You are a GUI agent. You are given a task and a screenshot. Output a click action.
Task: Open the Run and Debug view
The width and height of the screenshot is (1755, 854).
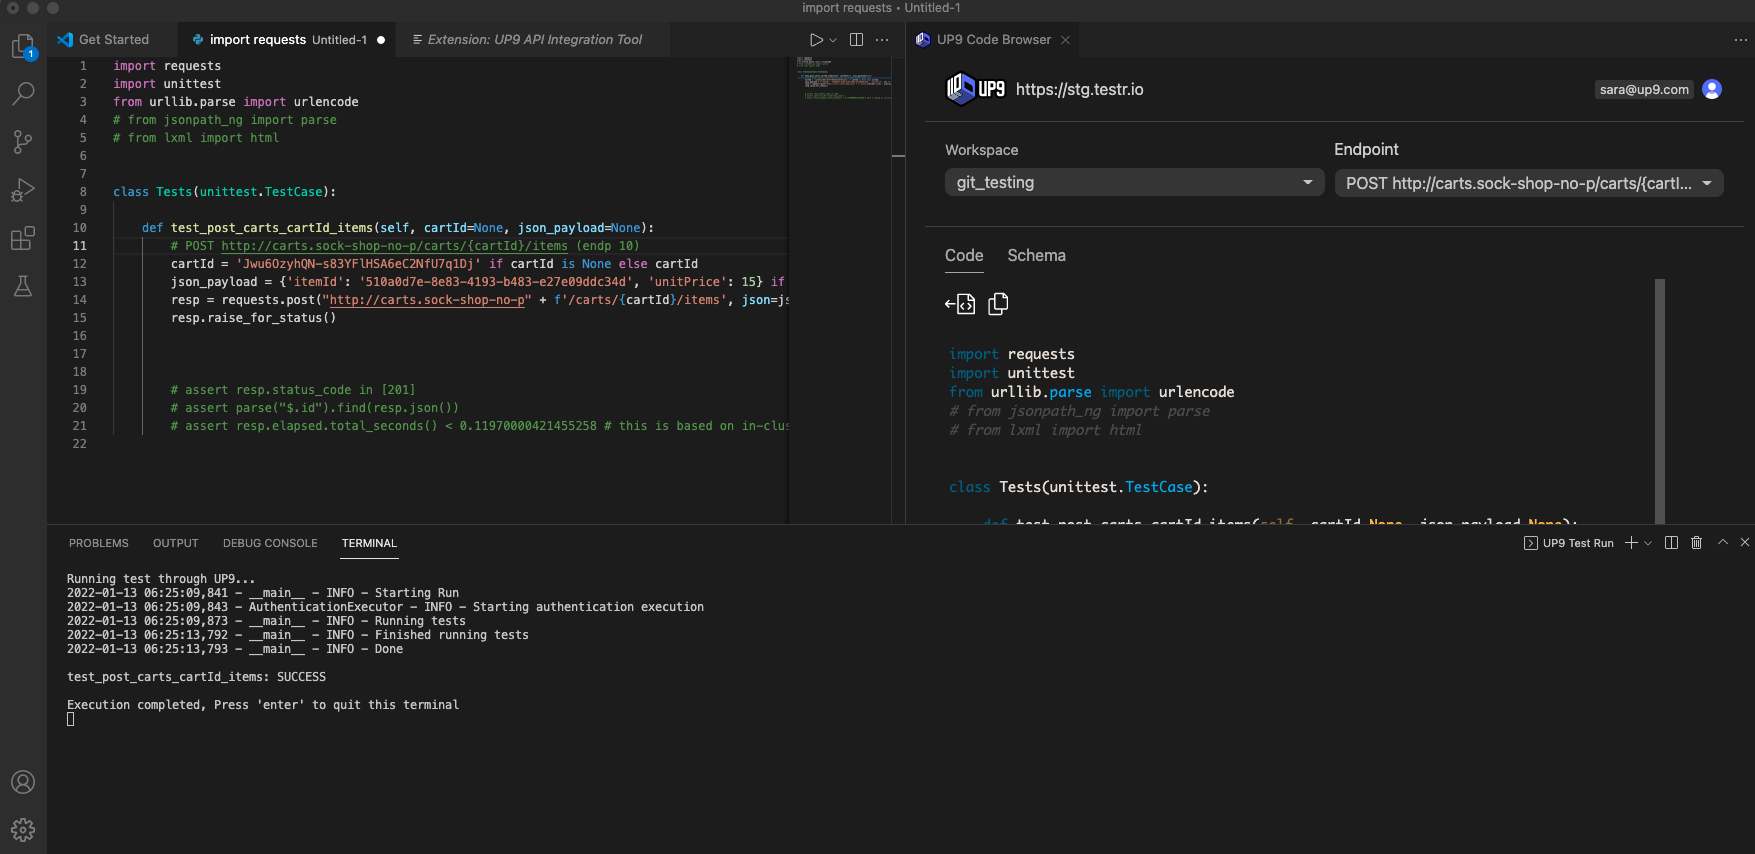[23, 190]
